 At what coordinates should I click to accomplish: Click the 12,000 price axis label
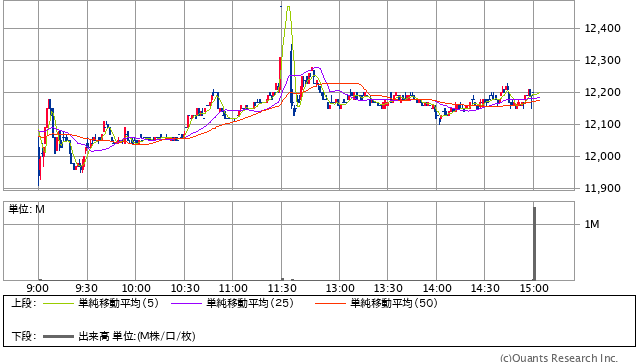tap(602, 157)
